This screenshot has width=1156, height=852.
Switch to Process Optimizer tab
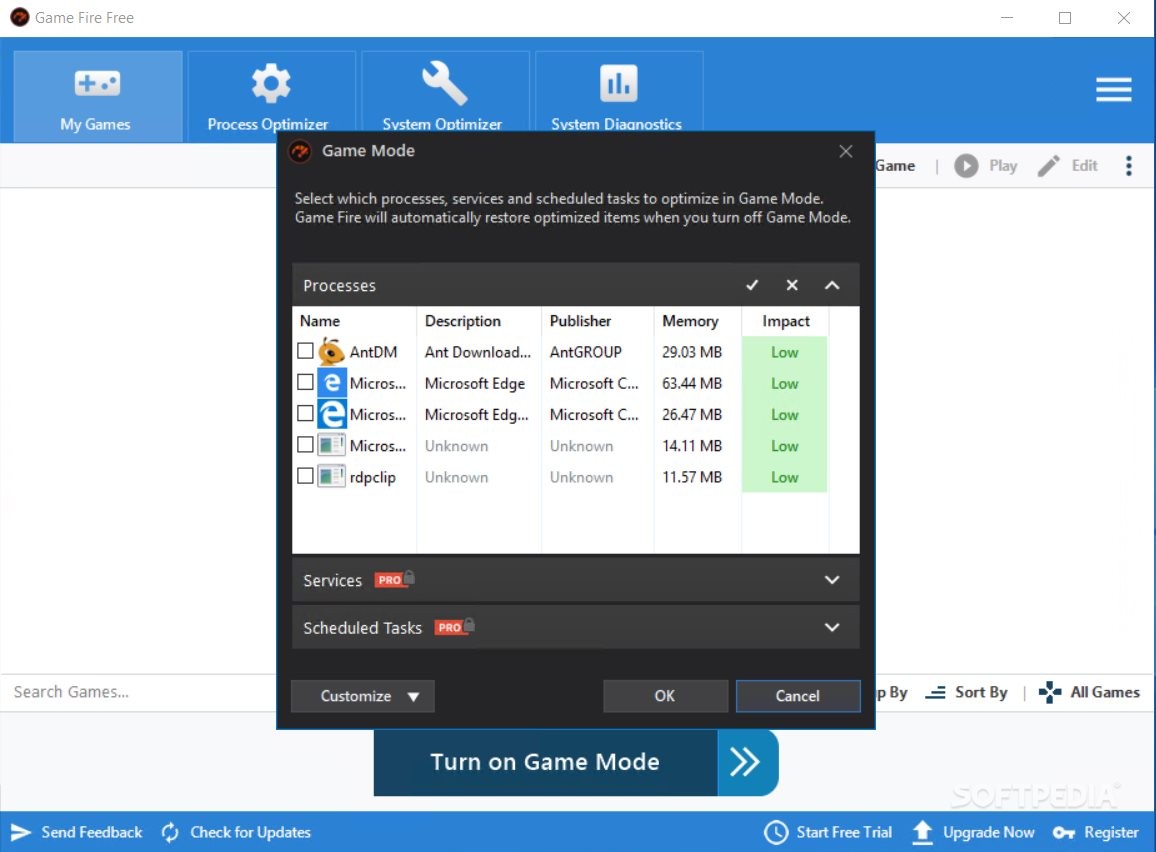pyautogui.click(x=271, y=97)
